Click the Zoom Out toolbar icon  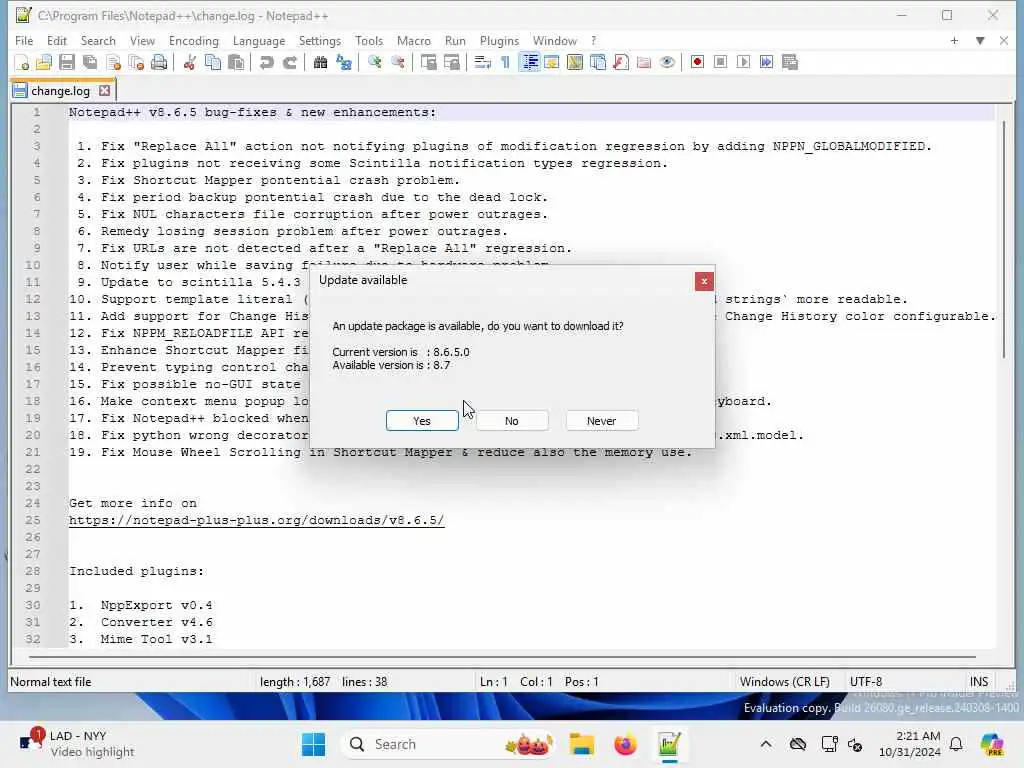[397, 63]
